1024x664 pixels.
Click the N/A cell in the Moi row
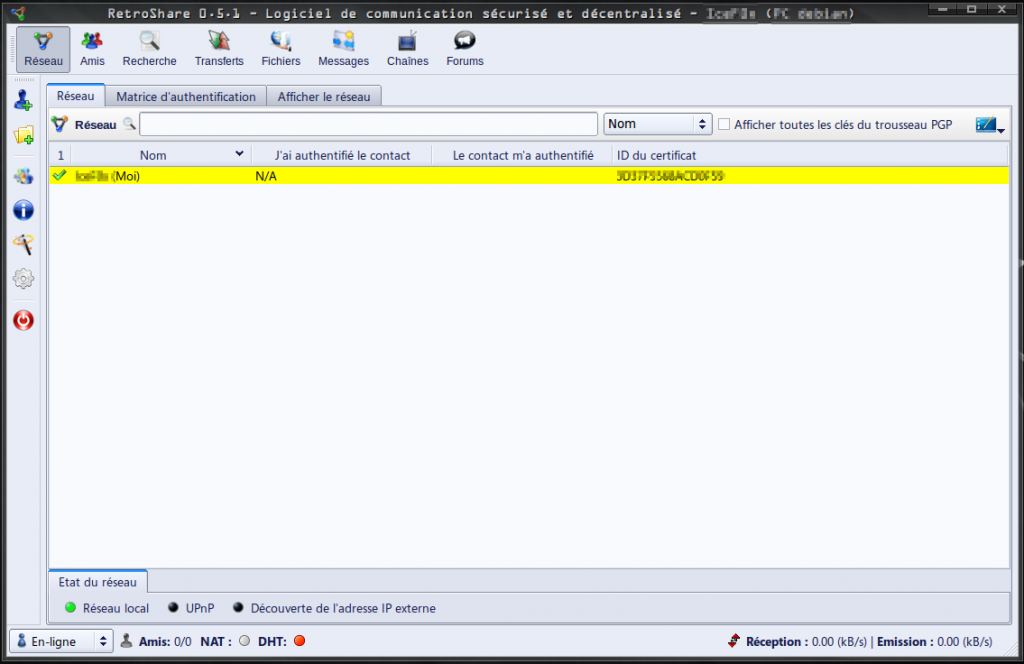[266, 176]
